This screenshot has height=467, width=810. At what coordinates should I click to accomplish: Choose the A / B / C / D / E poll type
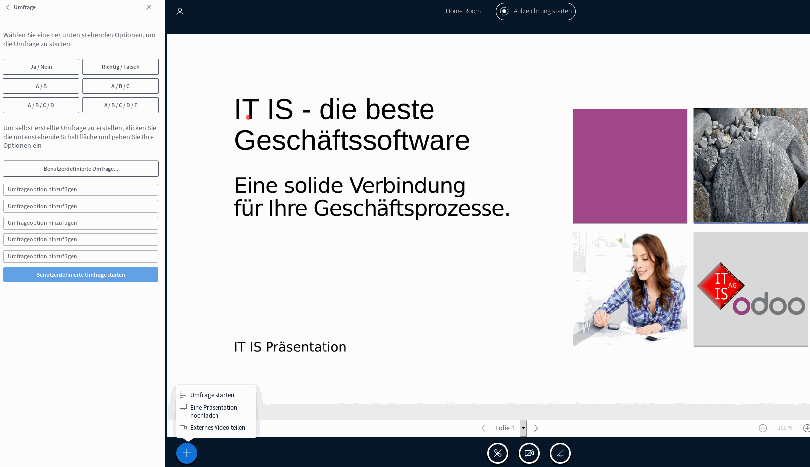pyautogui.click(x=120, y=105)
